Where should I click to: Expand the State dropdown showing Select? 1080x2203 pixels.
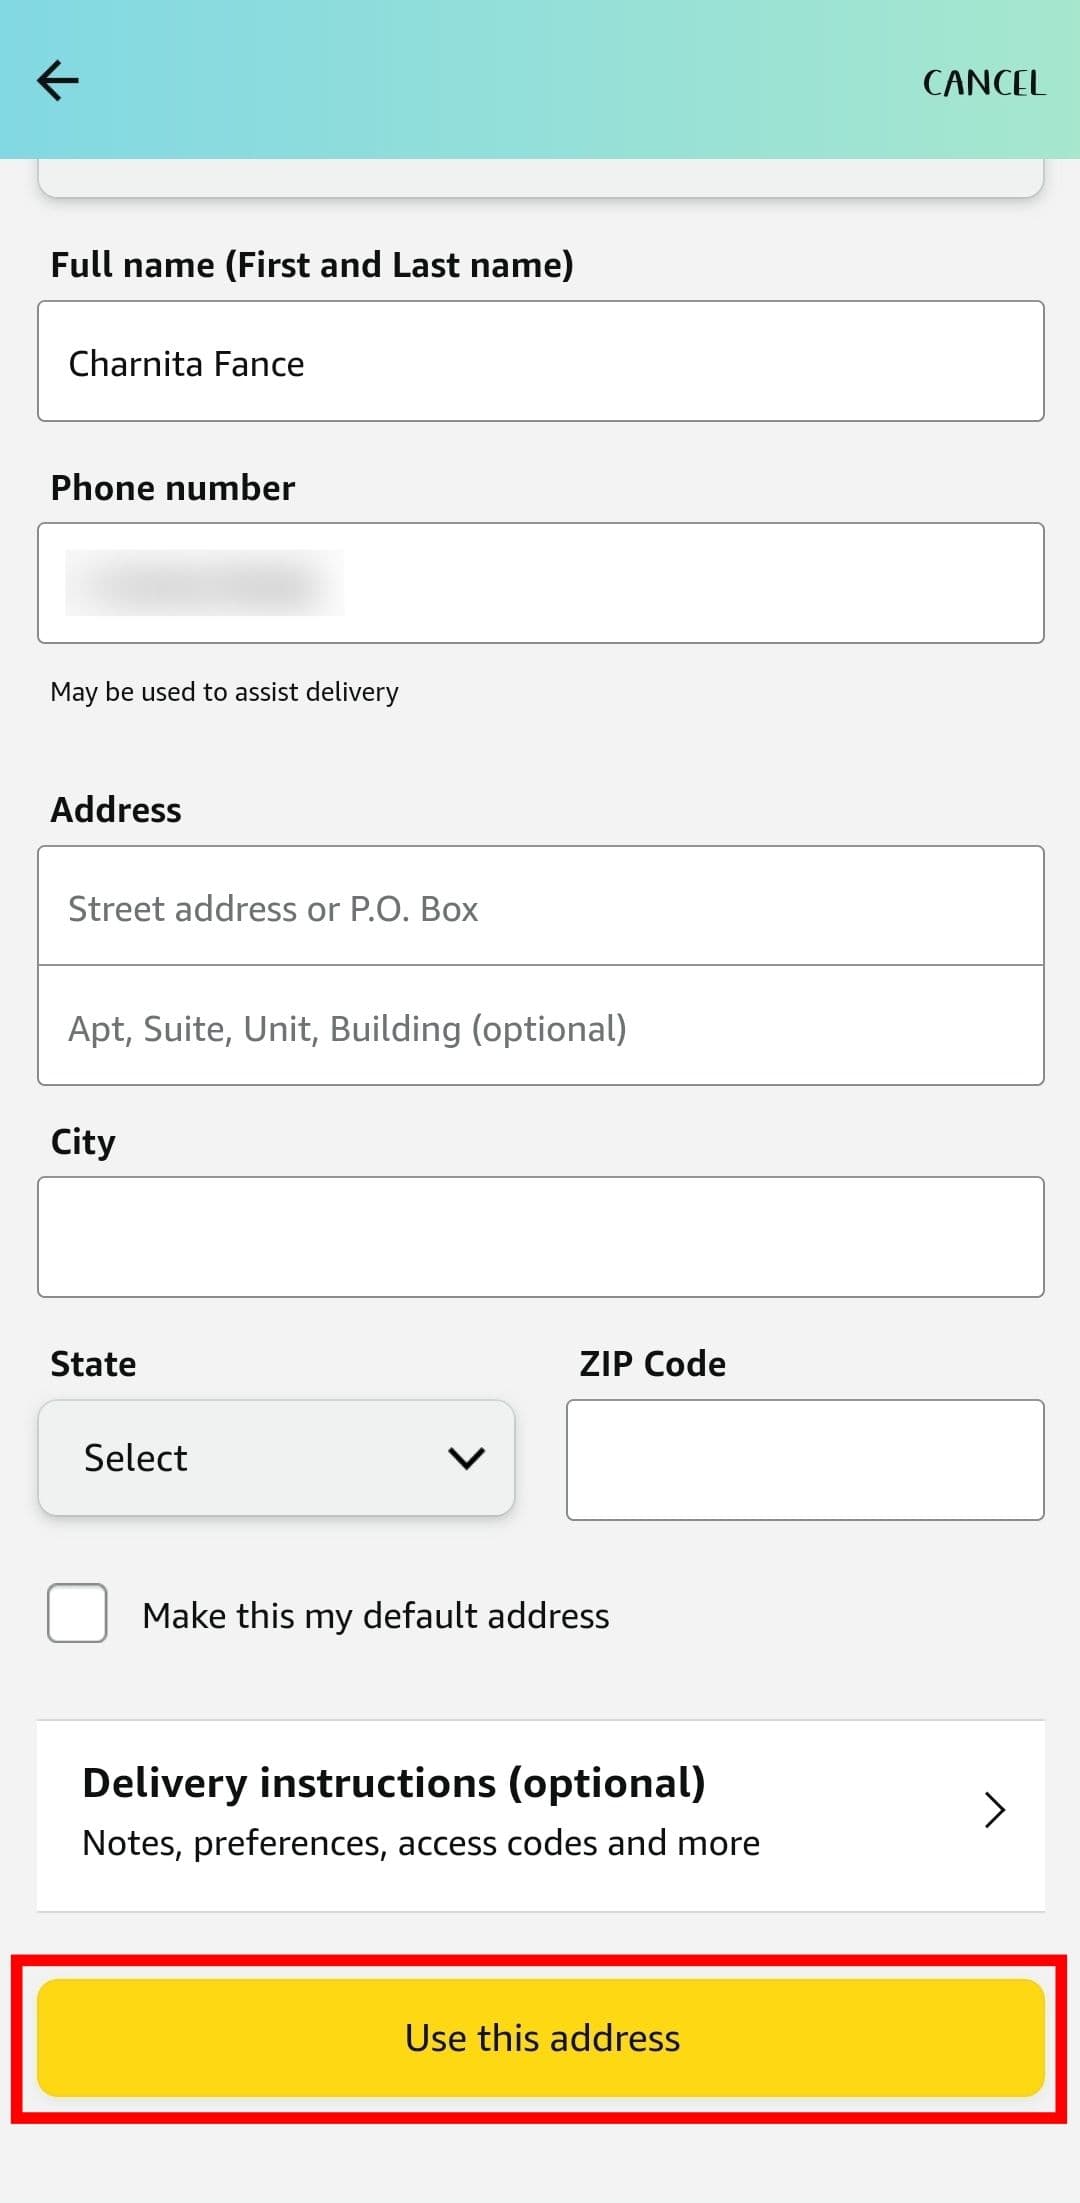275,1458
